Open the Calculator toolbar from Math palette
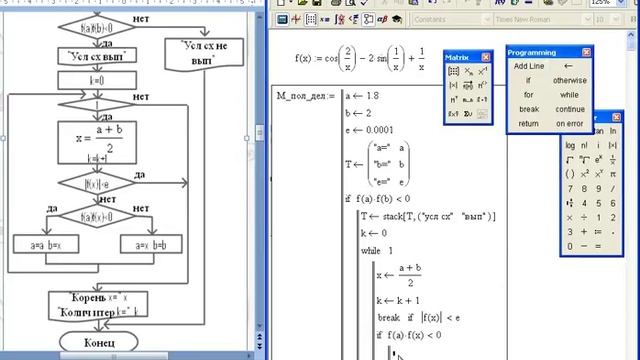 click(x=282, y=19)
